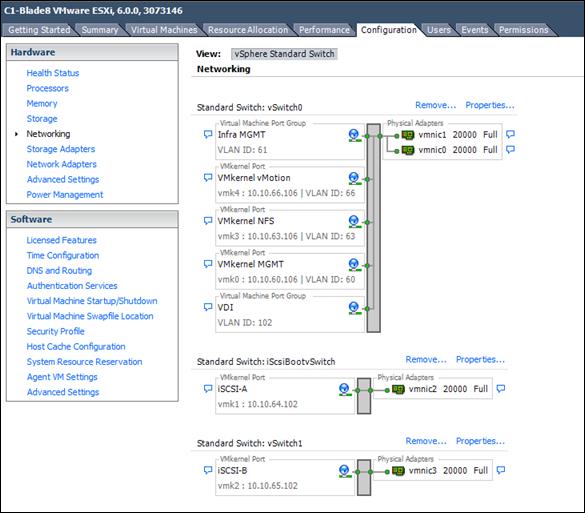The height and width of the screenshot is (513, 585).
Task: Select Networking in Hardware panel
Action: pos(48,134)
